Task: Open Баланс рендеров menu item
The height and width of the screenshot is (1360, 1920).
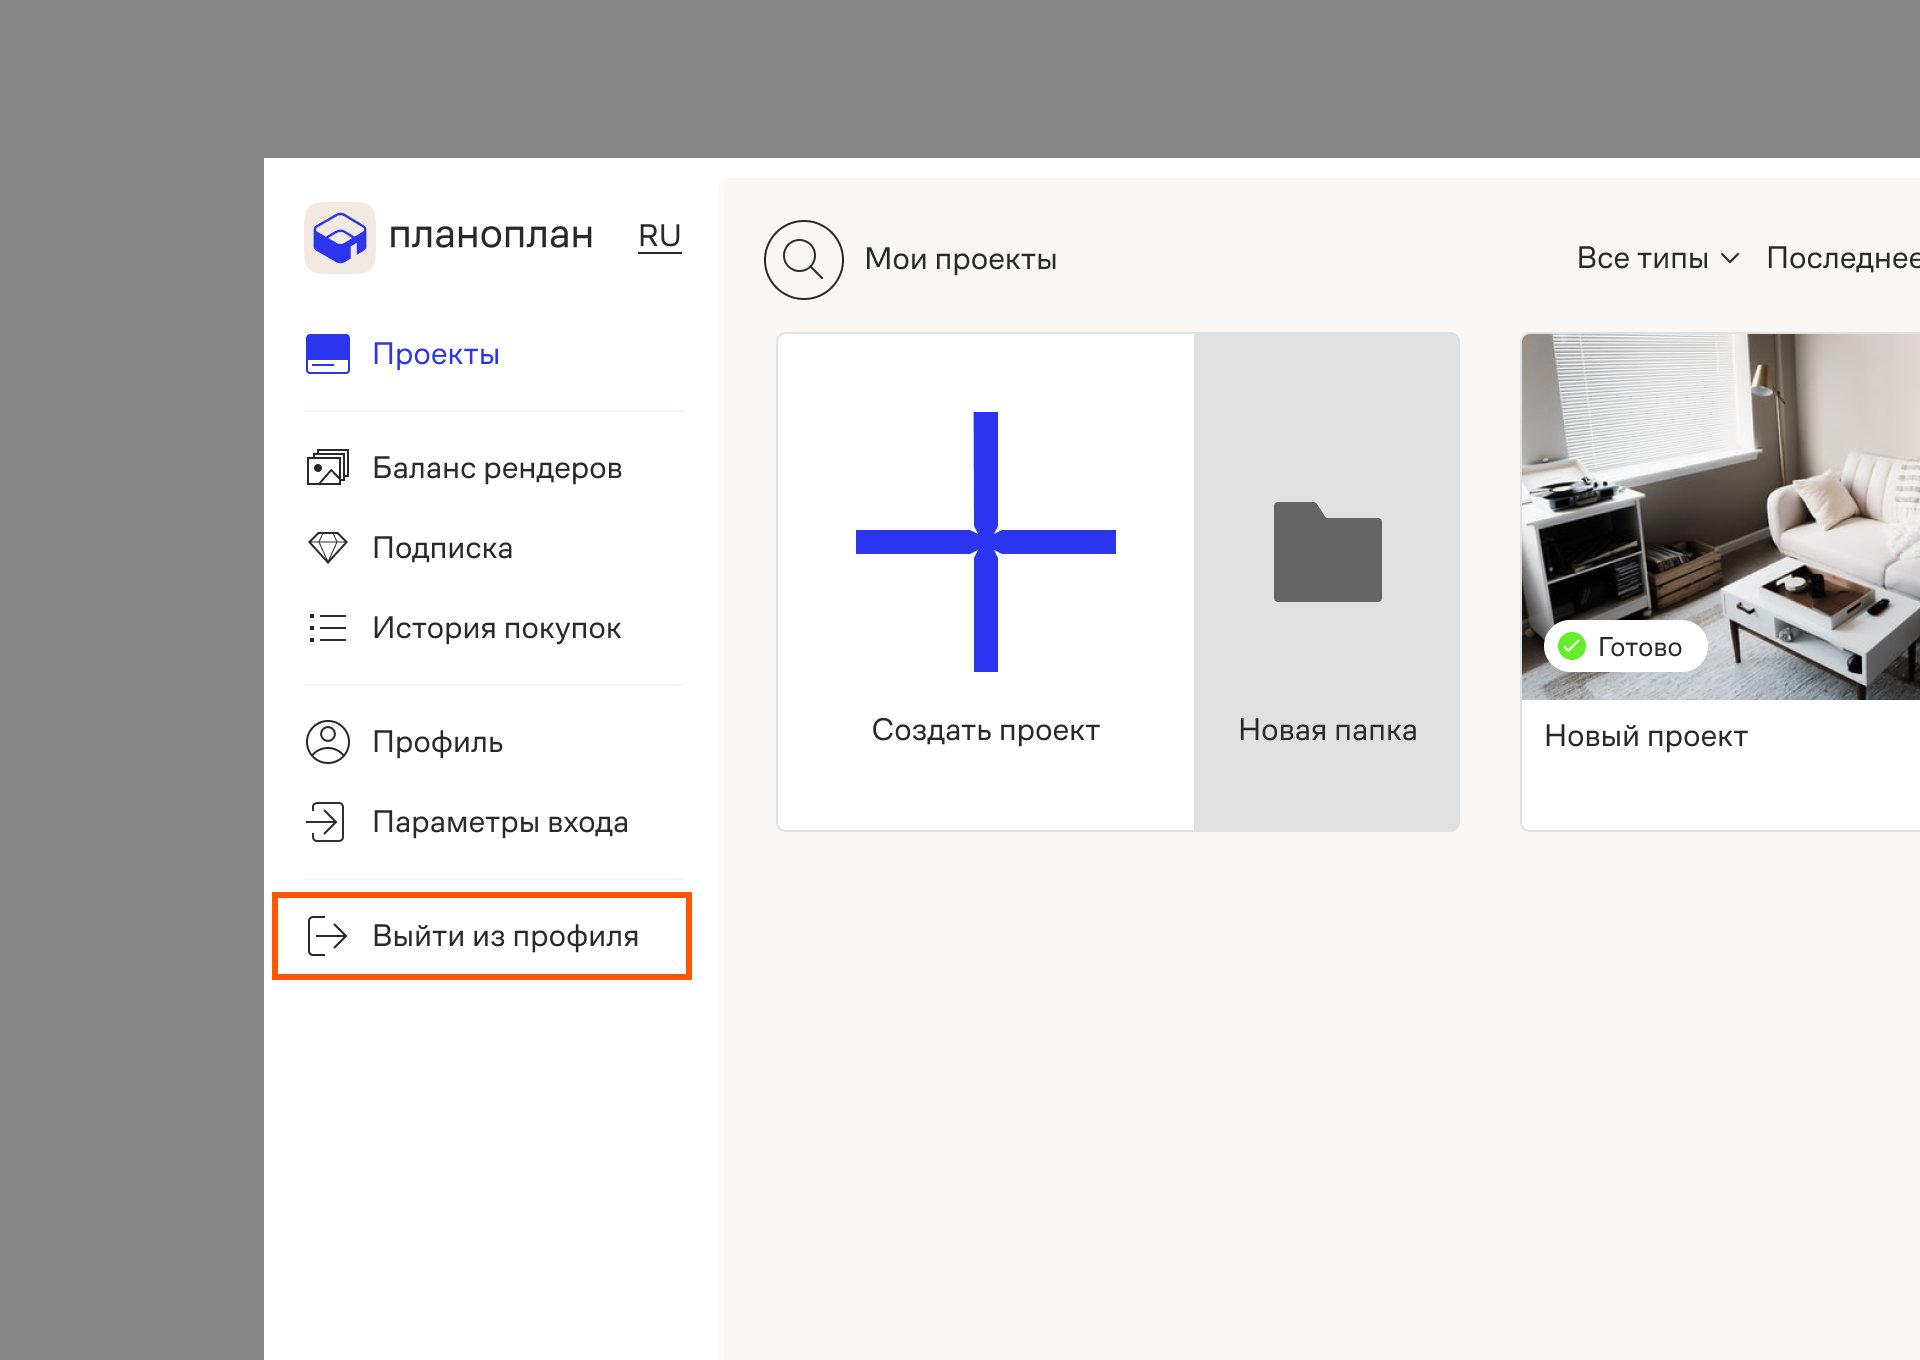Action: (497, 468)
